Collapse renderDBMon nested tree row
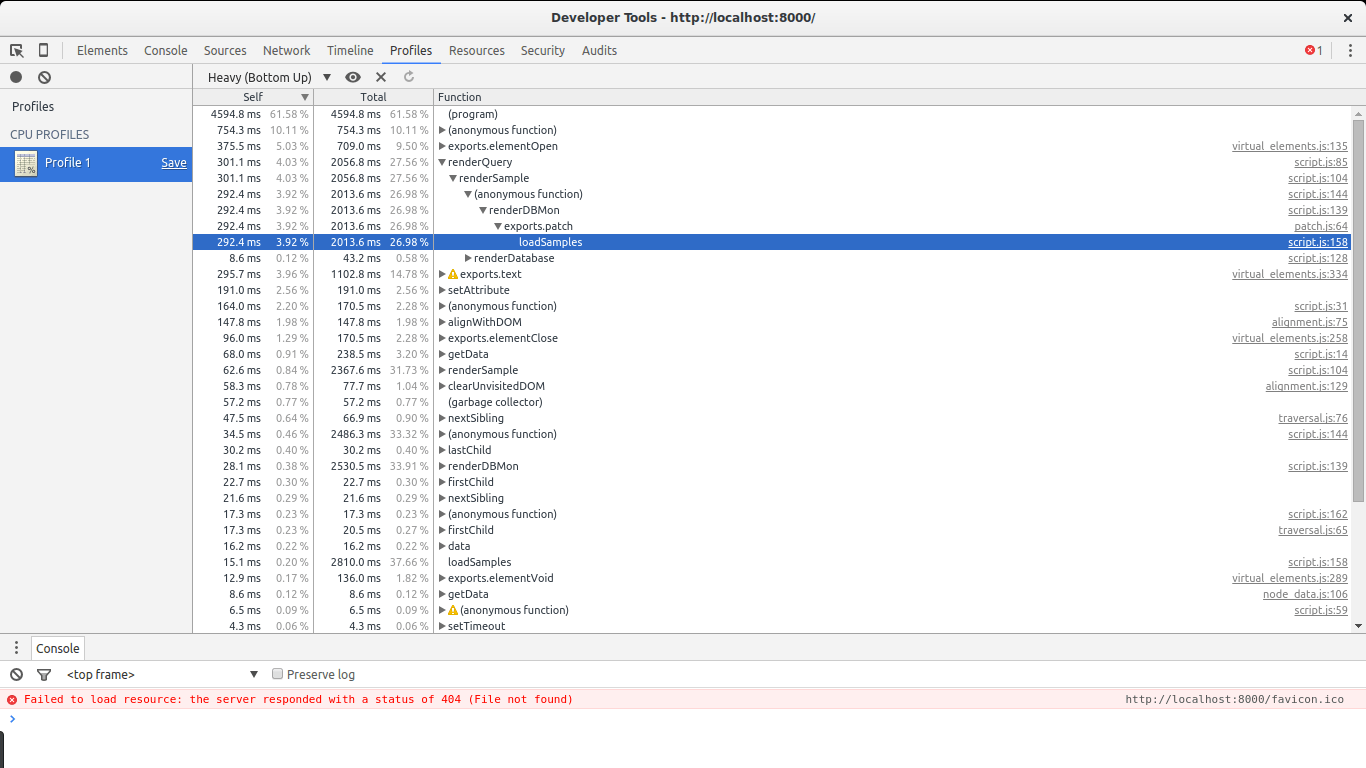Viewport: 1366px width, 768px height. (483, 210)
